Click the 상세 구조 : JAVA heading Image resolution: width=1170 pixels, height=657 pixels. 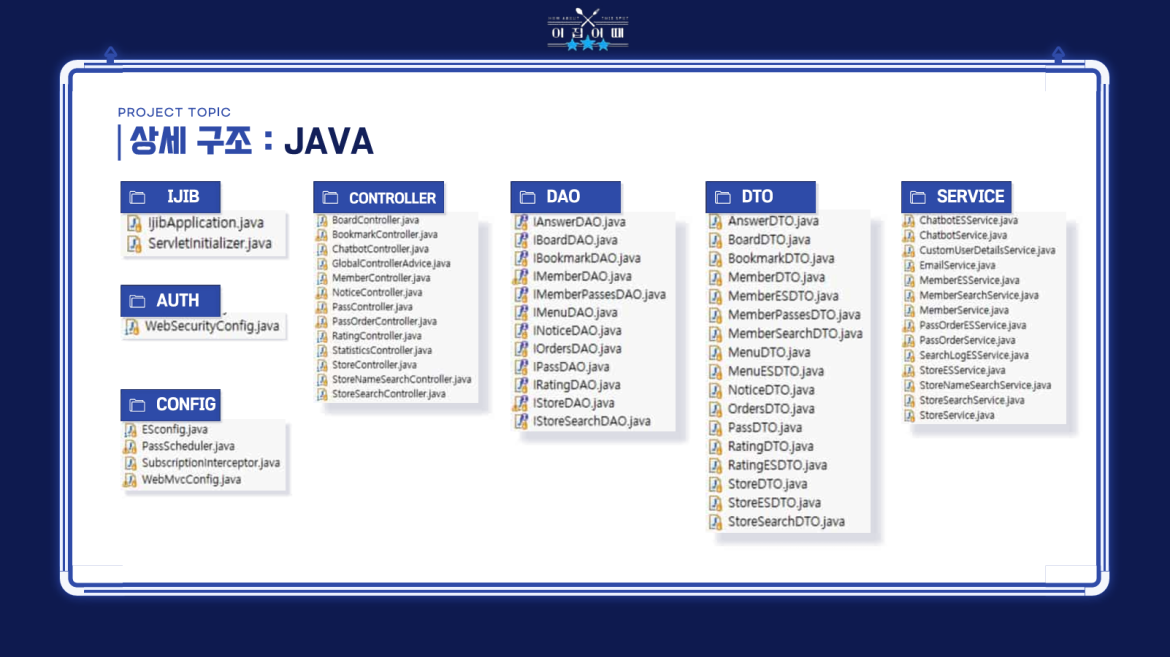click(251, 141)
